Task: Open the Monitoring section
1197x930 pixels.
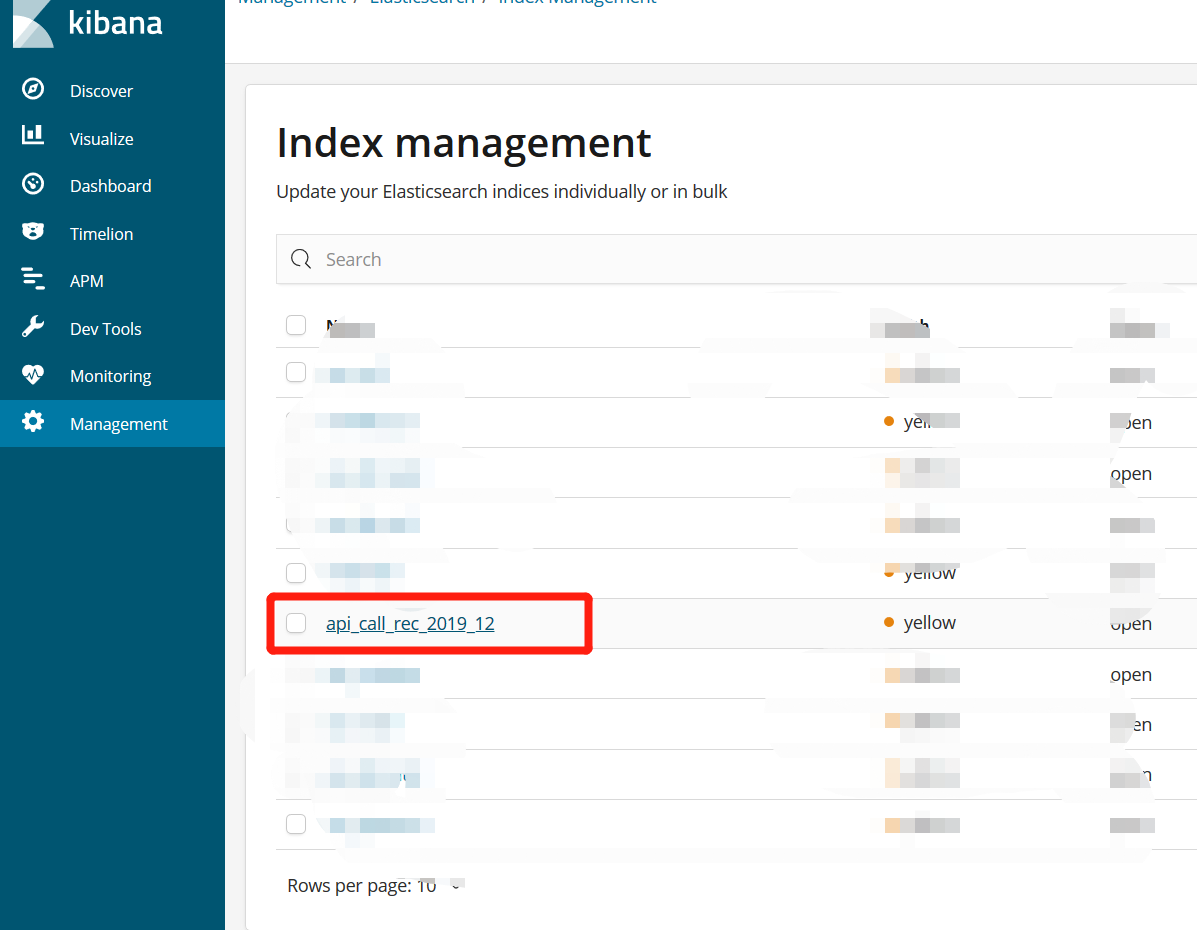Action: (x=110, y=375)
